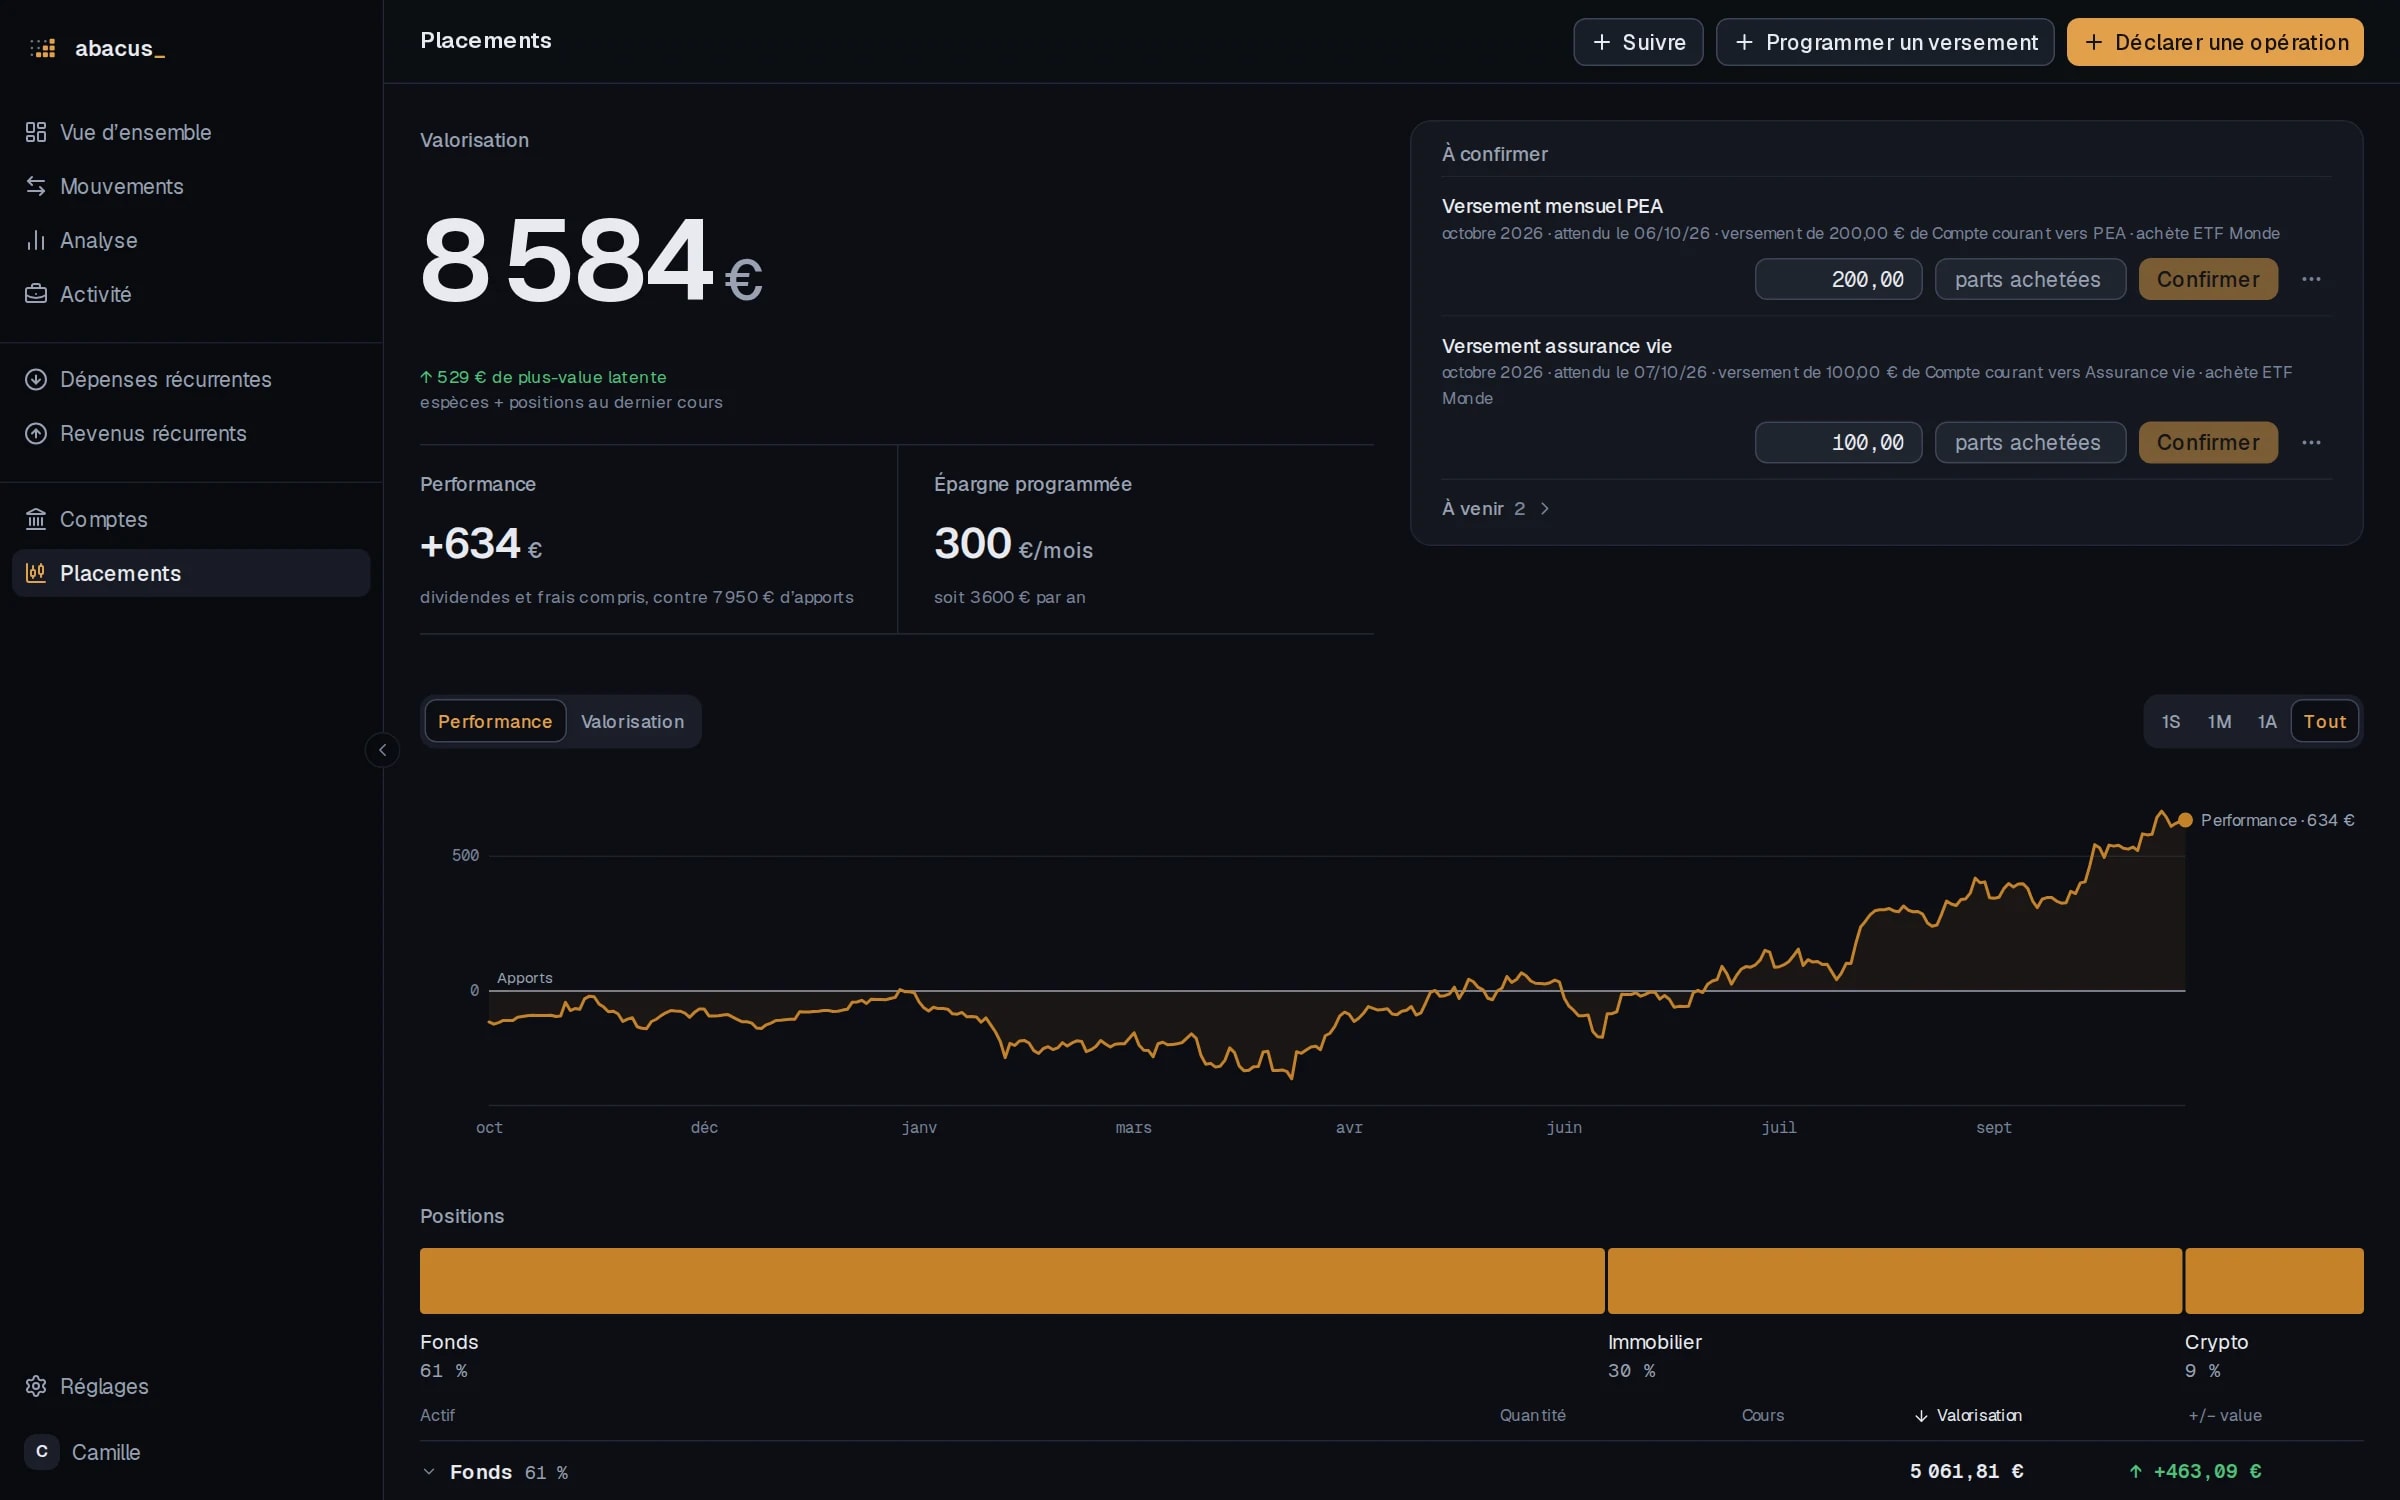Click the Activité briefcase icon
This screenshot has width=2400, height=1500.
coord(36,294)
